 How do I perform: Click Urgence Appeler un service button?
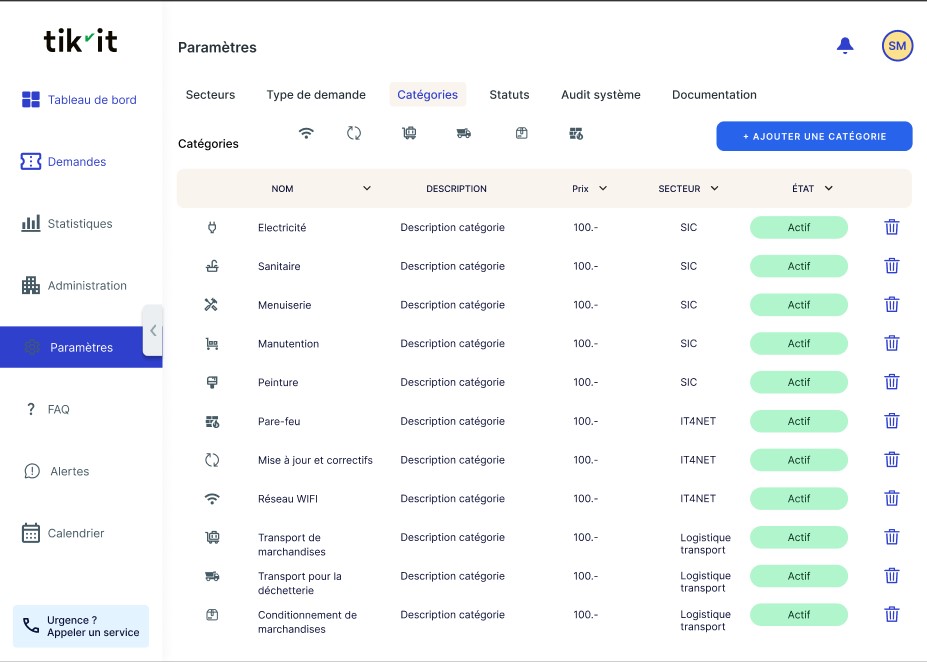point(81,626)
